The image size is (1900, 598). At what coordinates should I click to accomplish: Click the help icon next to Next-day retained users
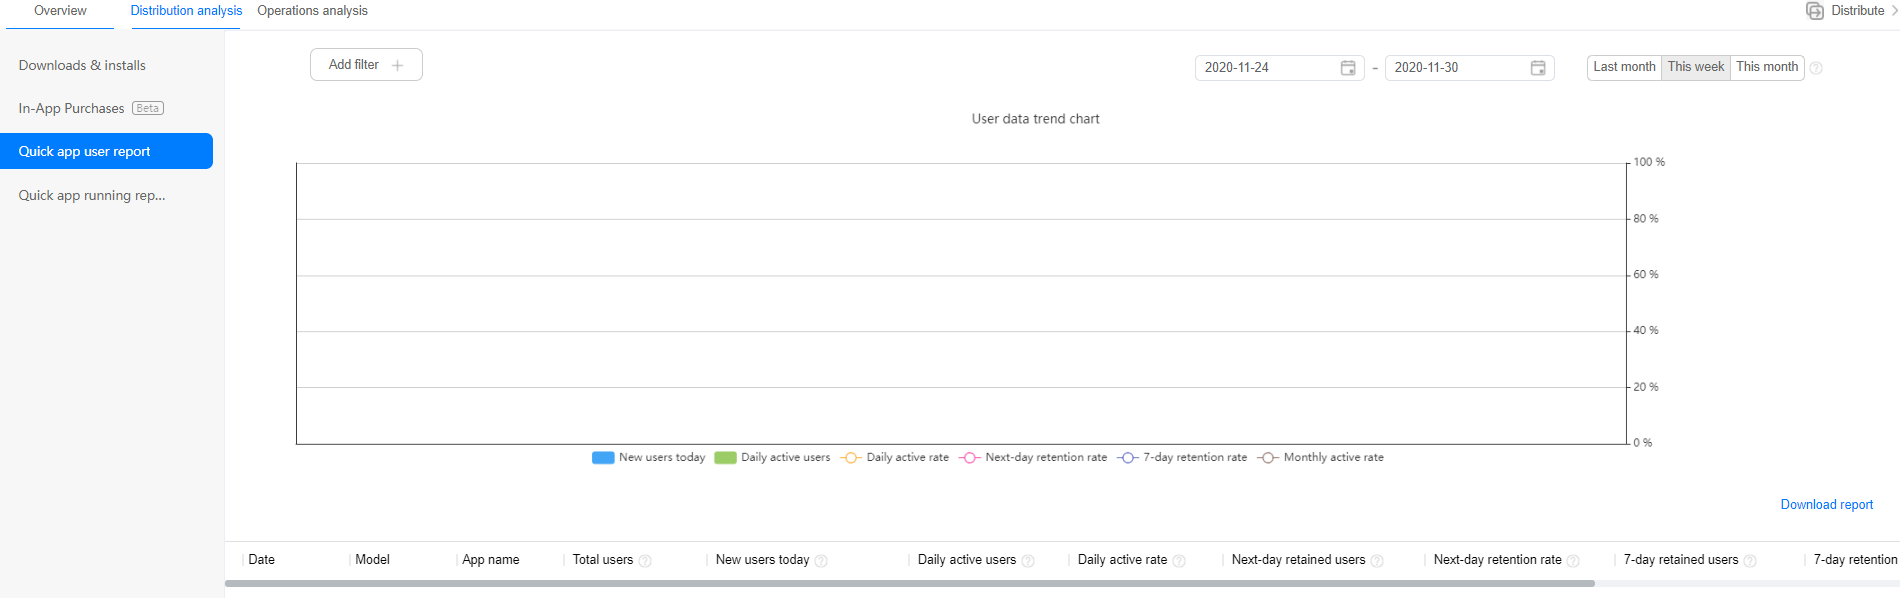pyautogui.click(x=1377, y=561)
